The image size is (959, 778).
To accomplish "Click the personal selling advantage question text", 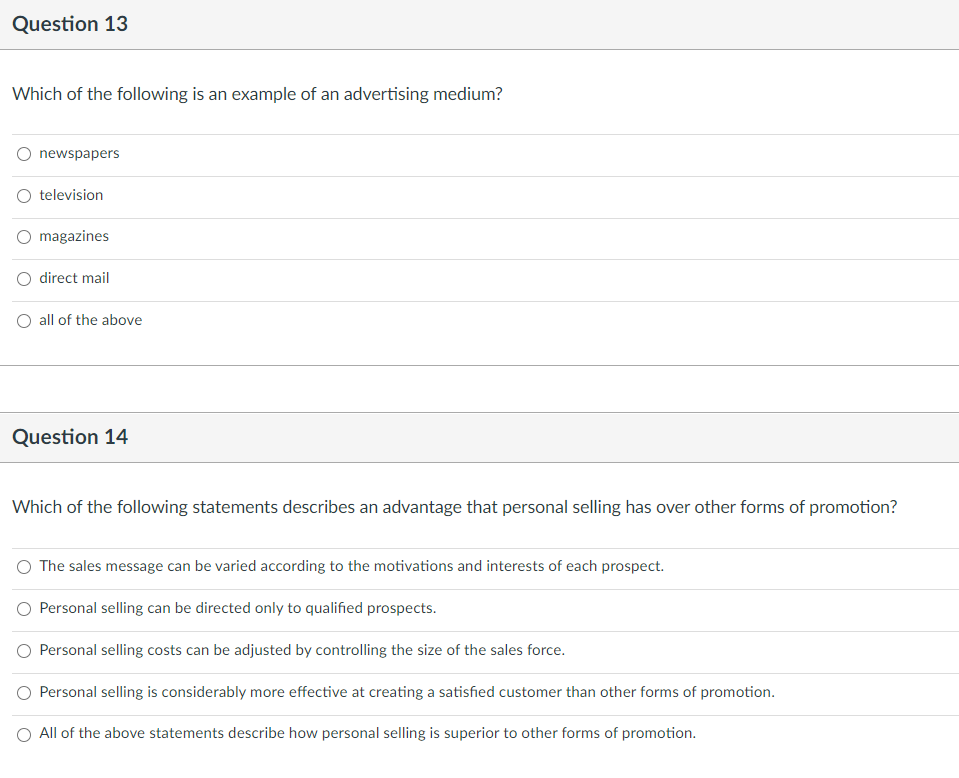I will [454, 507].
